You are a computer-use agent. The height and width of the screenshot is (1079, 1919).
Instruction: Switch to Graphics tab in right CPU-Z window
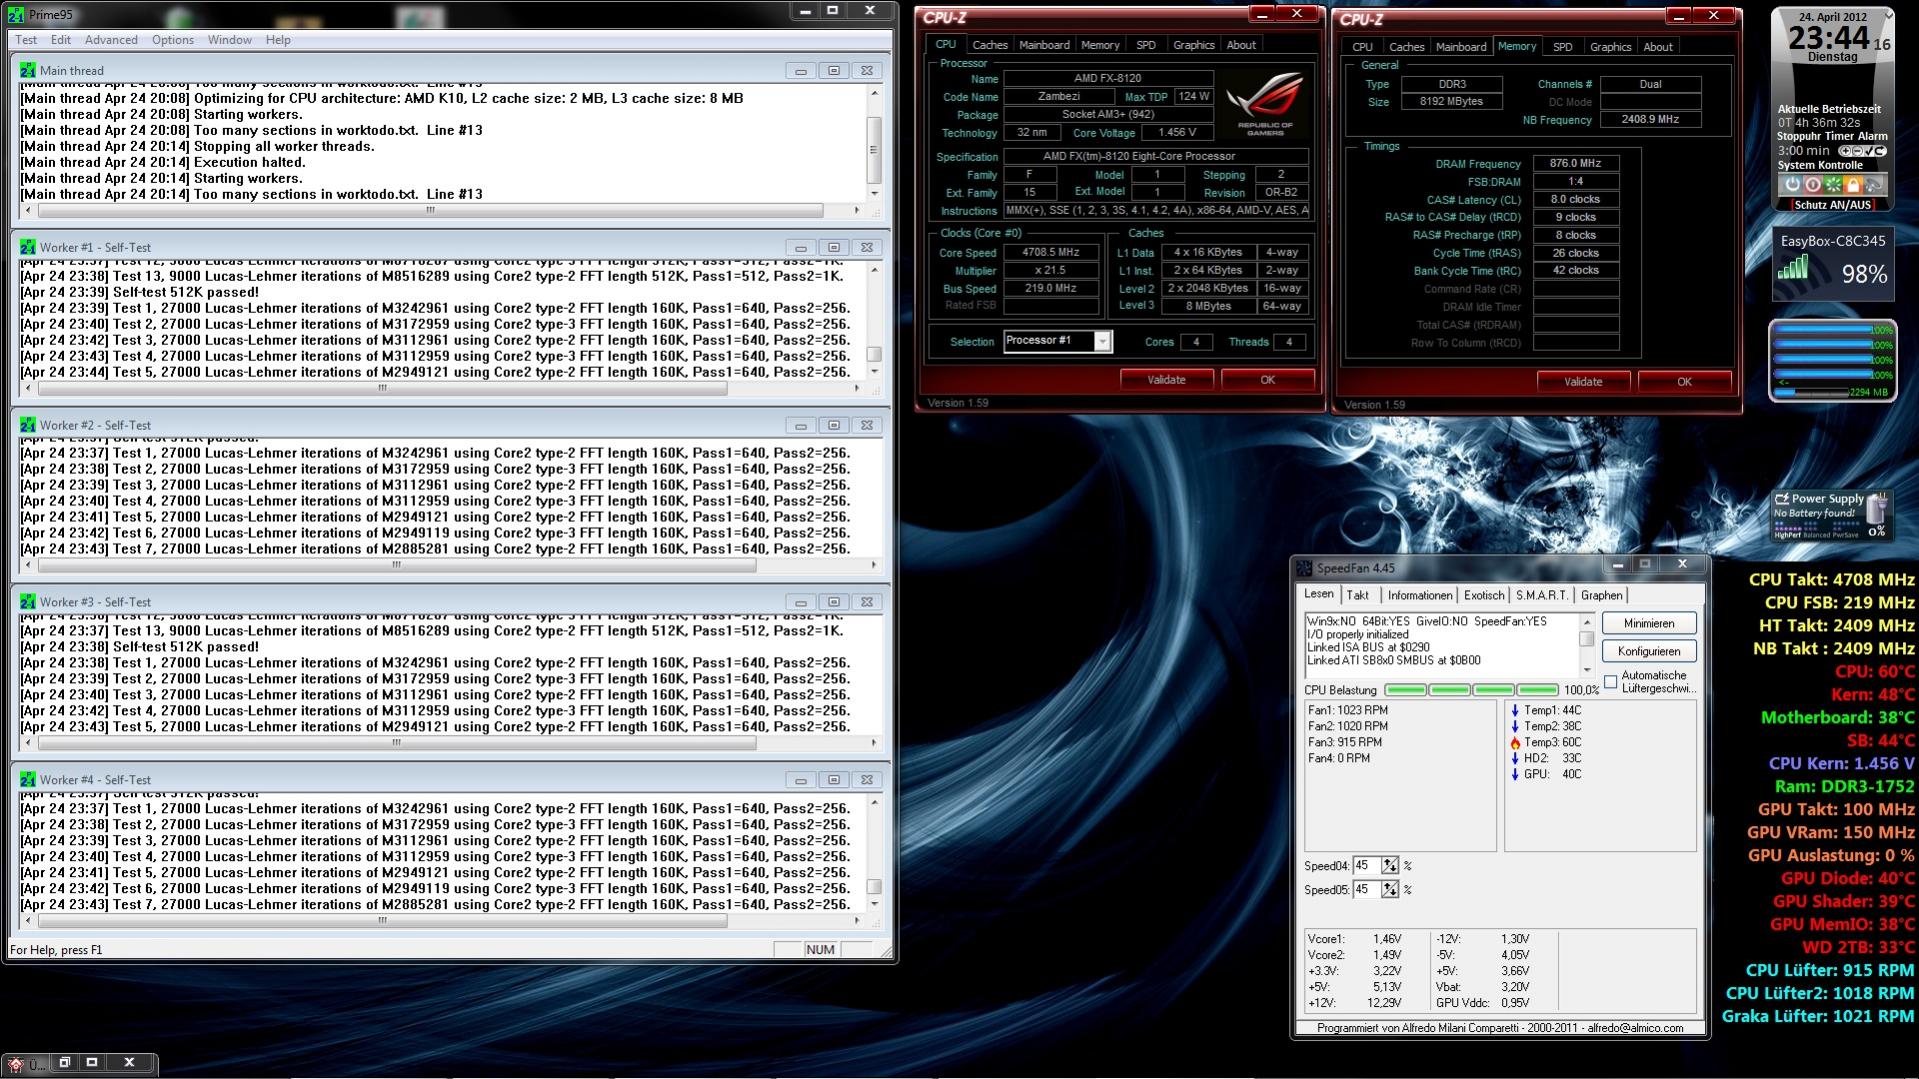pyautogui.click(x=1610, y=47)
